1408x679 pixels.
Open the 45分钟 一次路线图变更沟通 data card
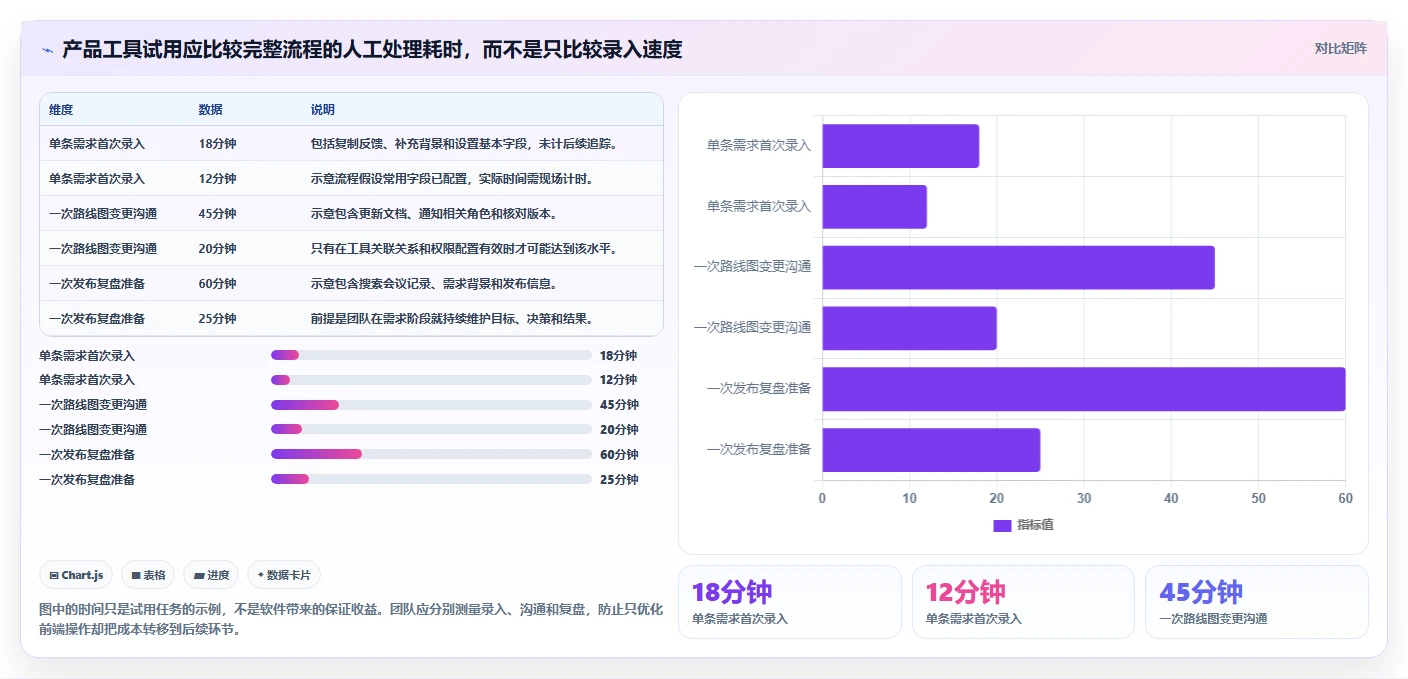click(x=1256, y=602)
